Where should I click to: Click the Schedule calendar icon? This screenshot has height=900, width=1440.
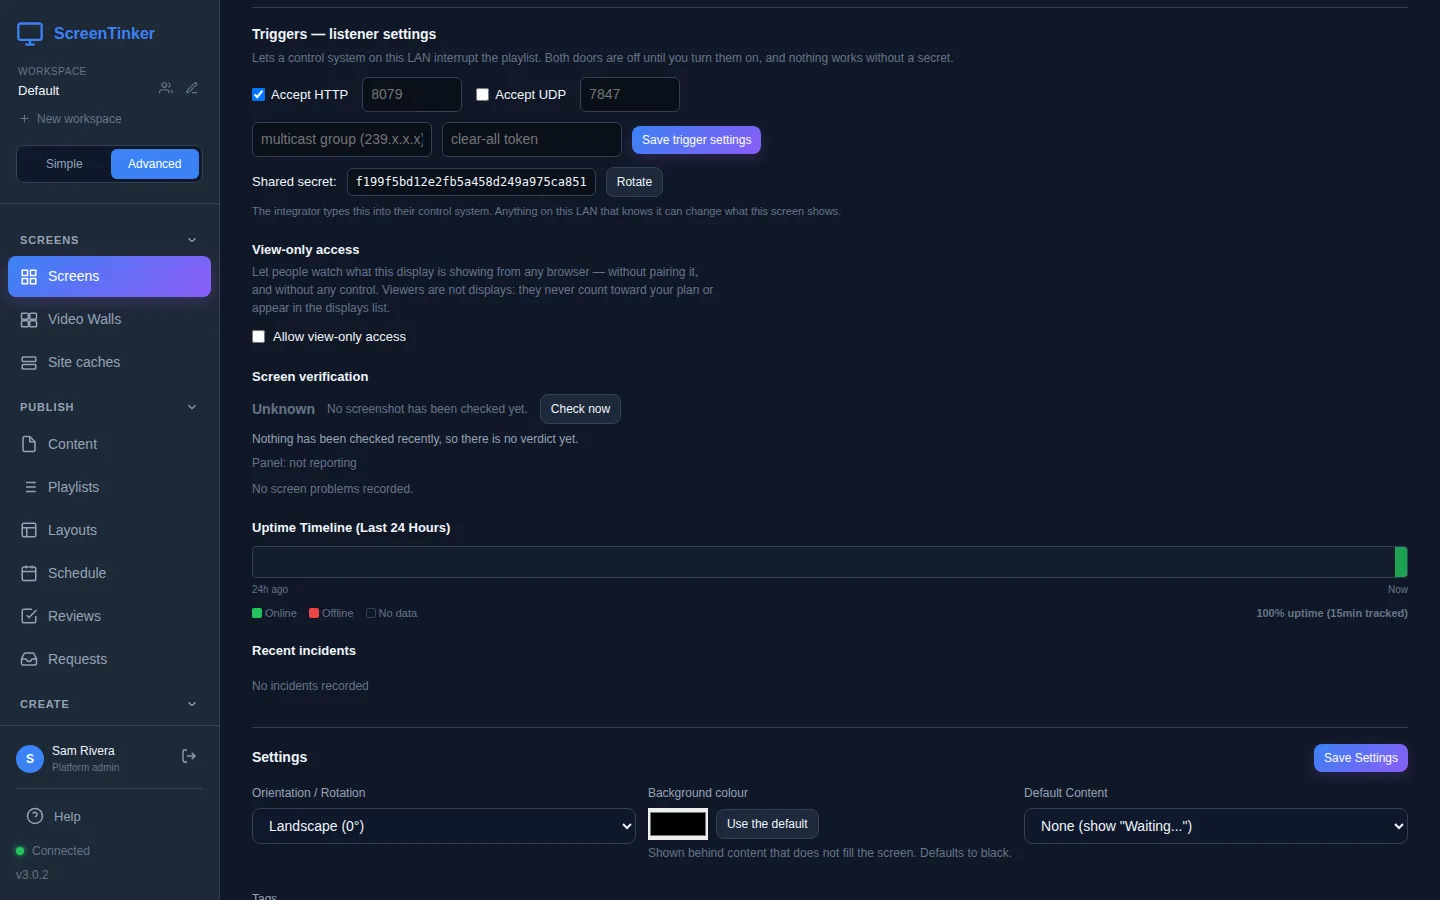click(x=29, y=573)
